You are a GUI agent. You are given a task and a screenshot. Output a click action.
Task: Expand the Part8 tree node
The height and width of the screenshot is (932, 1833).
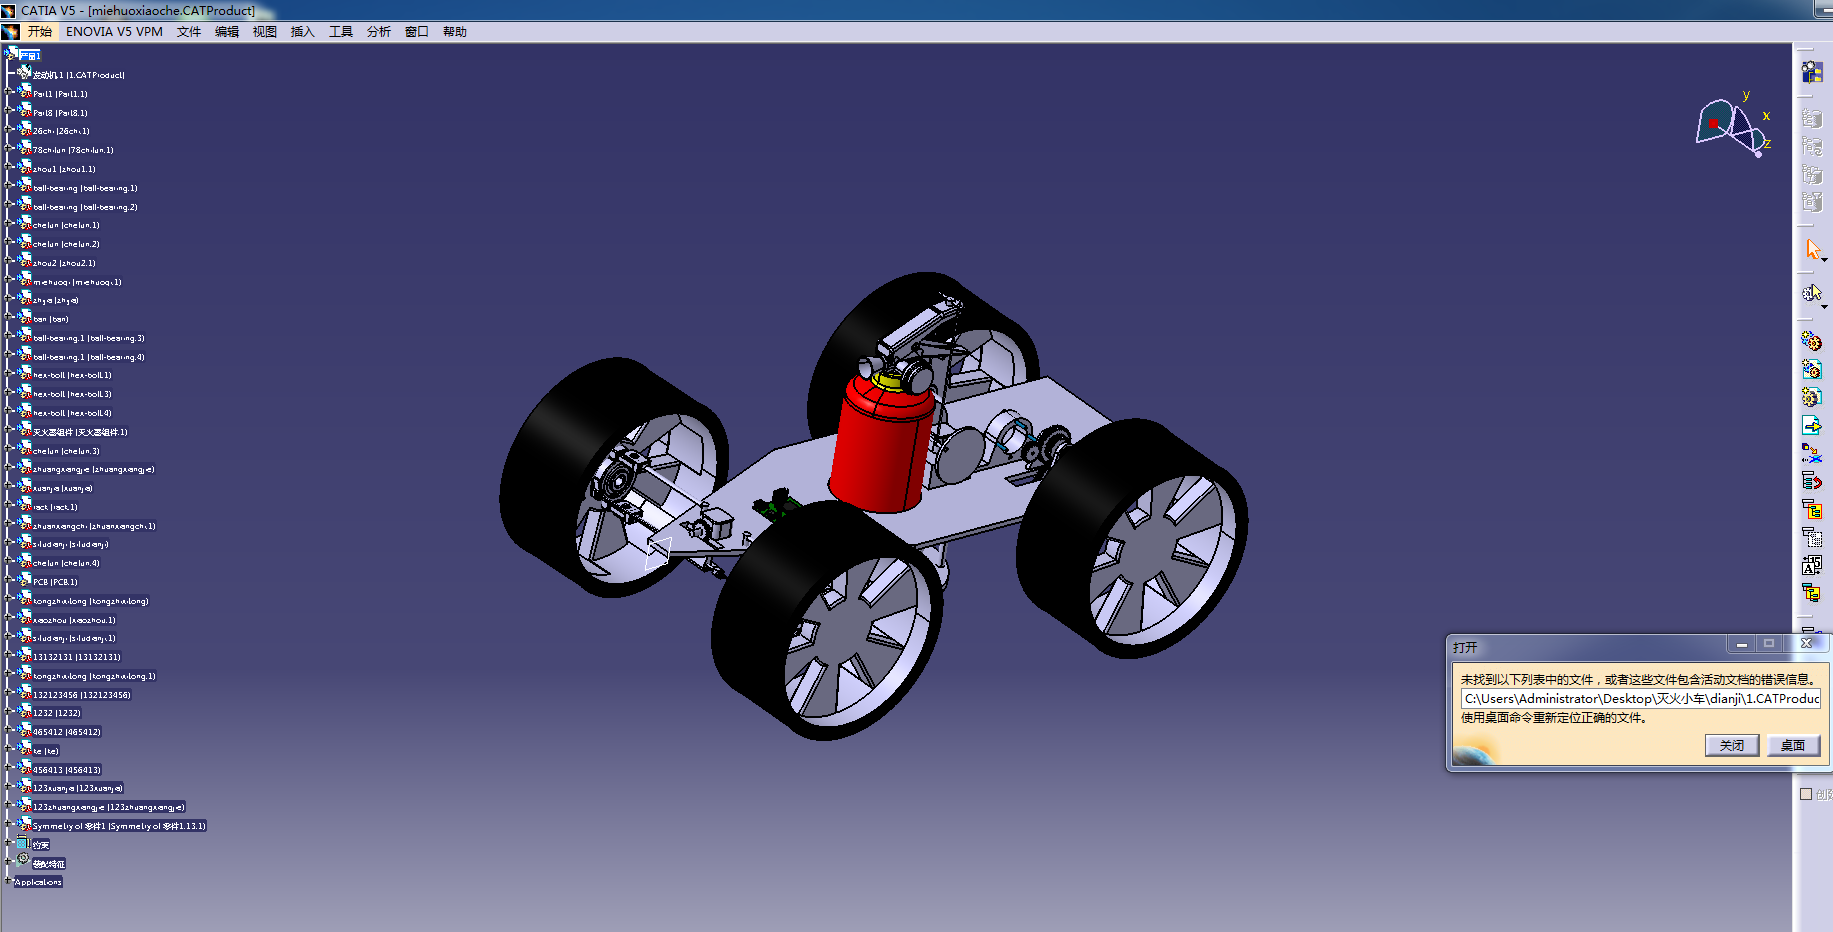click(x=9, y=112)
